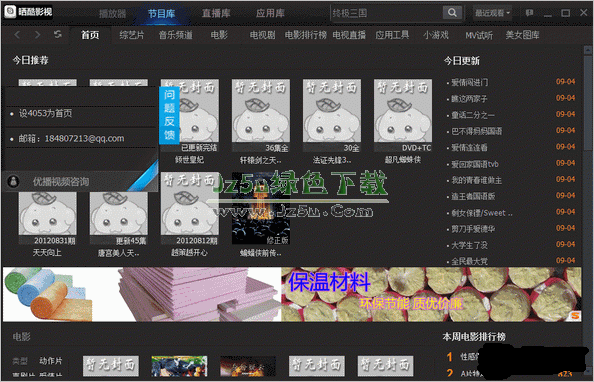Expand the 最近观看 dropdown
Image resolution: width=594 pixels, height=382 pixels.
click(x=492, y=13)
